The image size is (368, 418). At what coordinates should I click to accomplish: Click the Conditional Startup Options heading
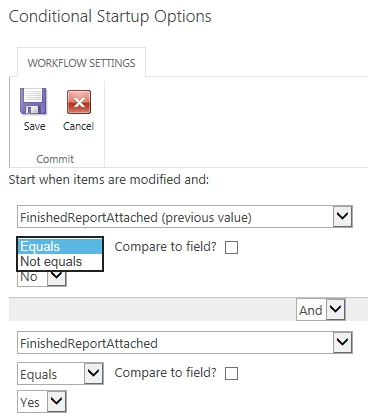[x=110, y=17]
